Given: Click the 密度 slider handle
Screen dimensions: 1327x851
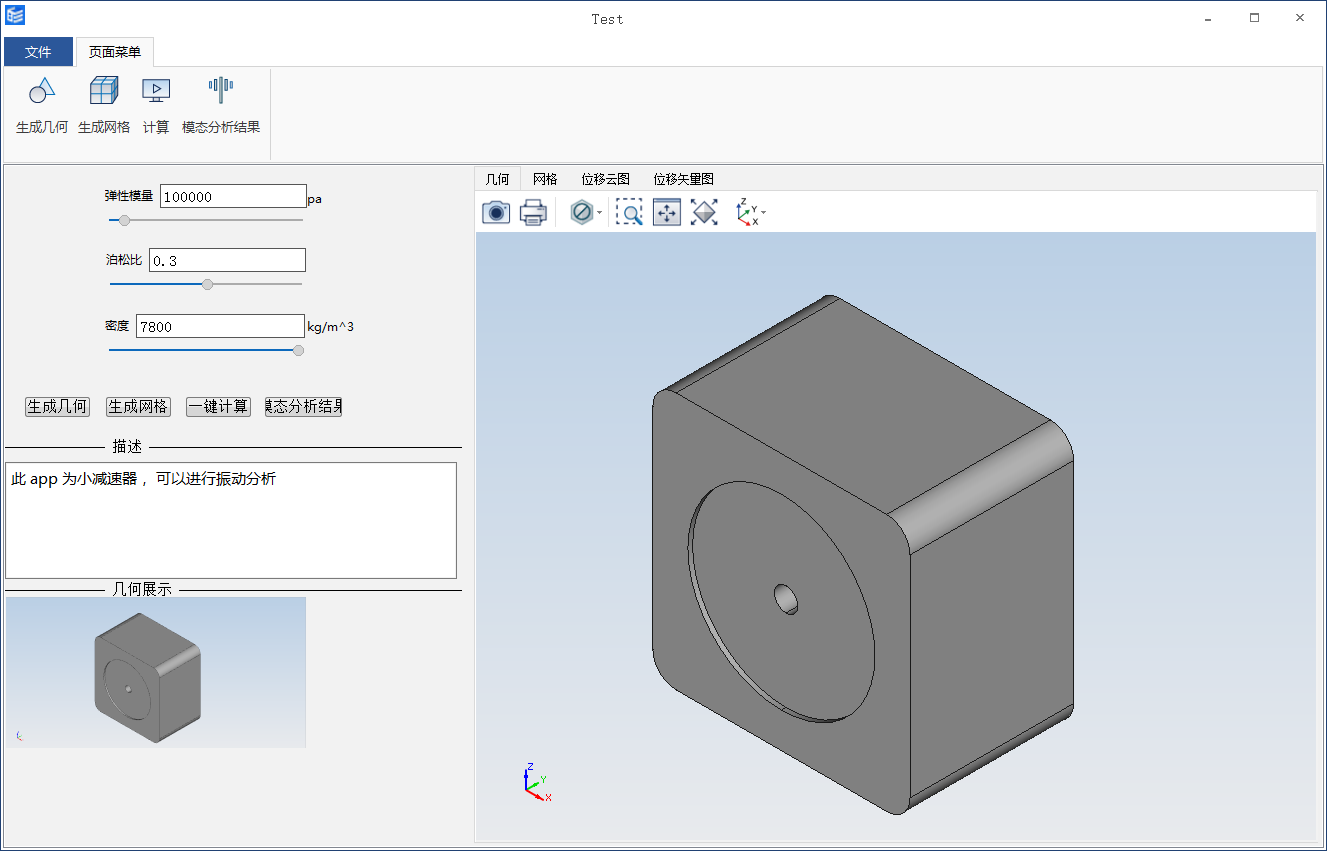Looking at the screenshot, I should point(298,350).
